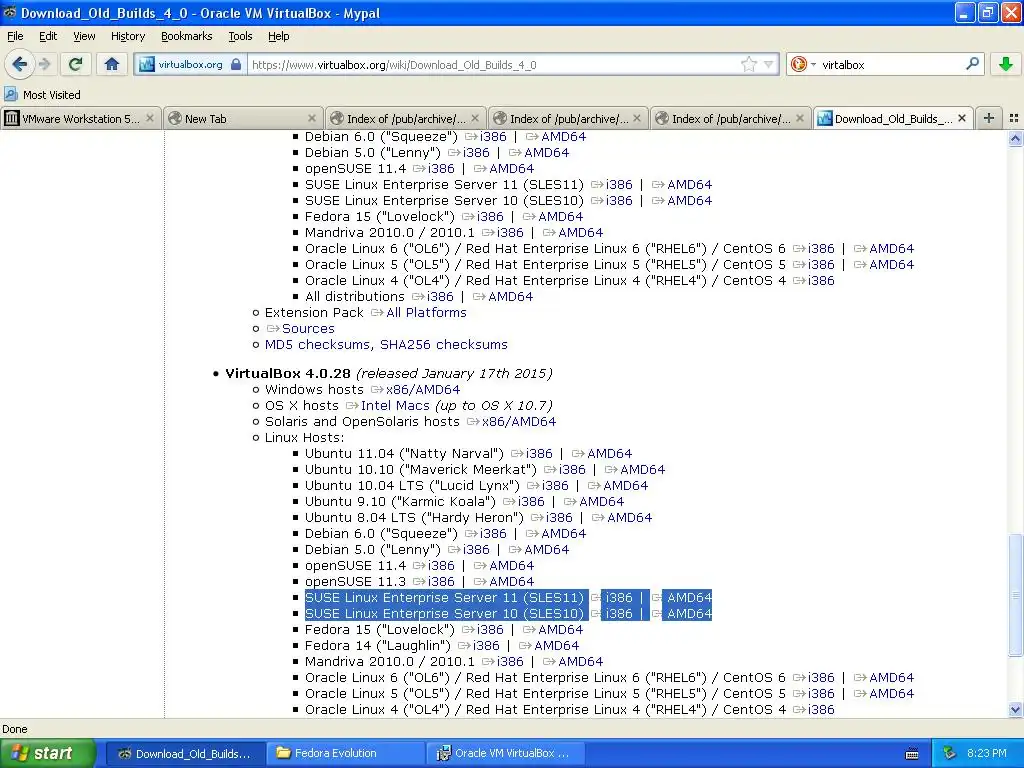Click the VirtualBox 4.0.28 heading text

pos(288,374)
